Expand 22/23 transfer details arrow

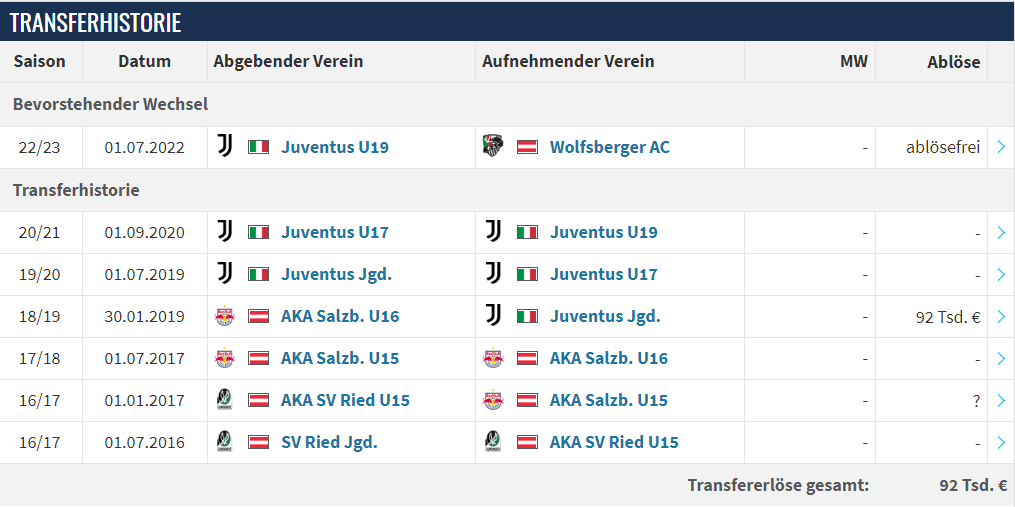(1001, 147)
